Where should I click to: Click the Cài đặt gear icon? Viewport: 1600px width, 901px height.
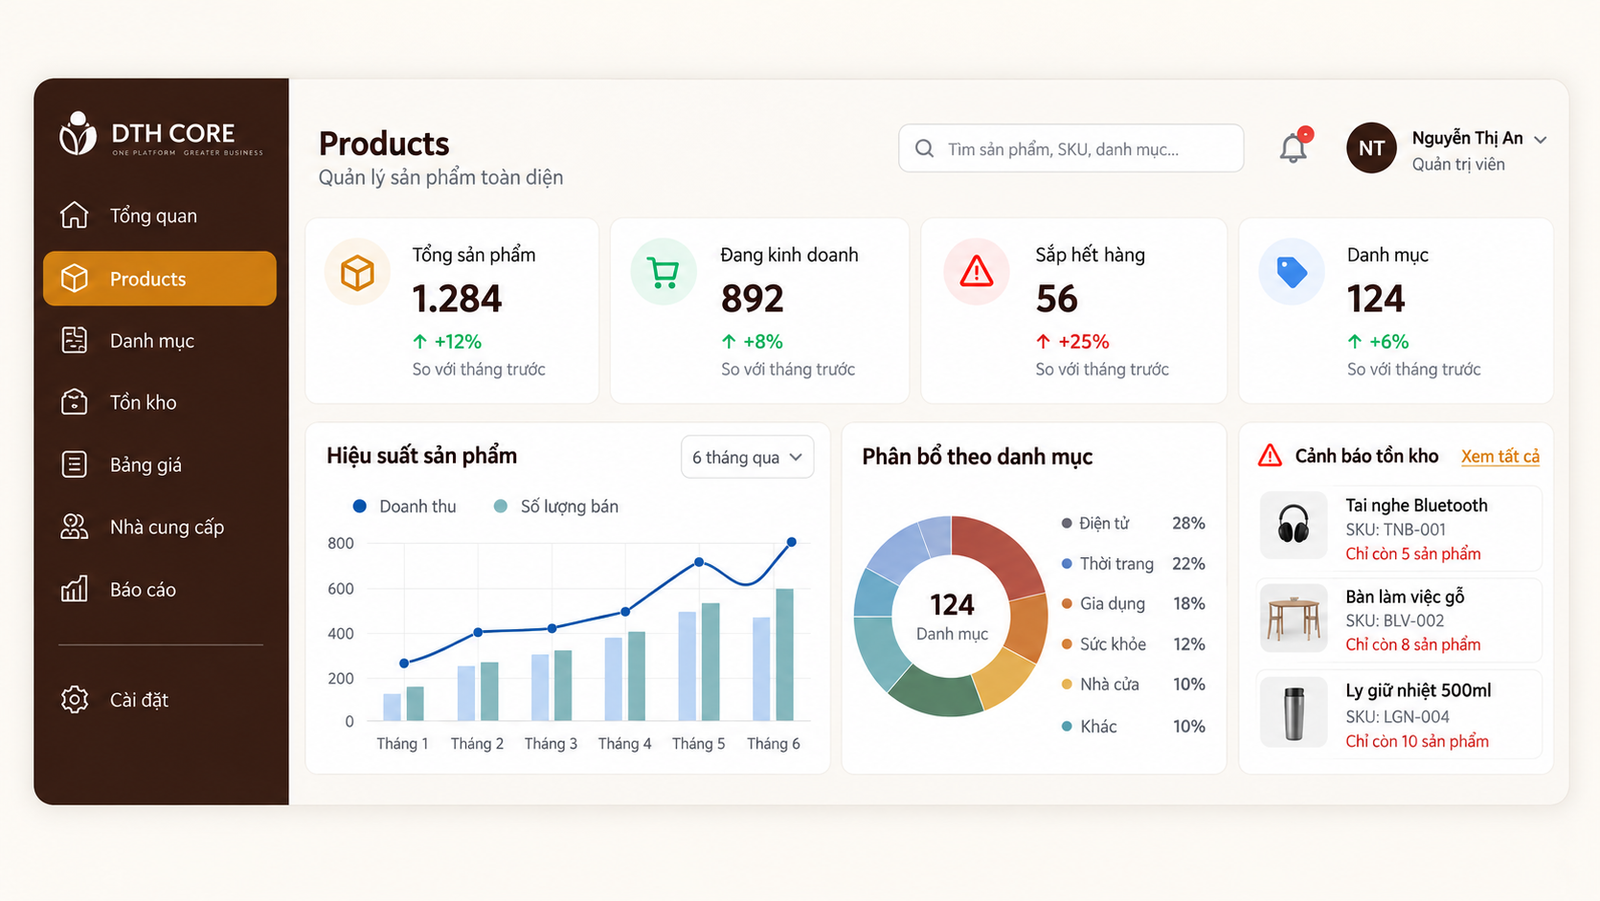[x=74, y=699]
